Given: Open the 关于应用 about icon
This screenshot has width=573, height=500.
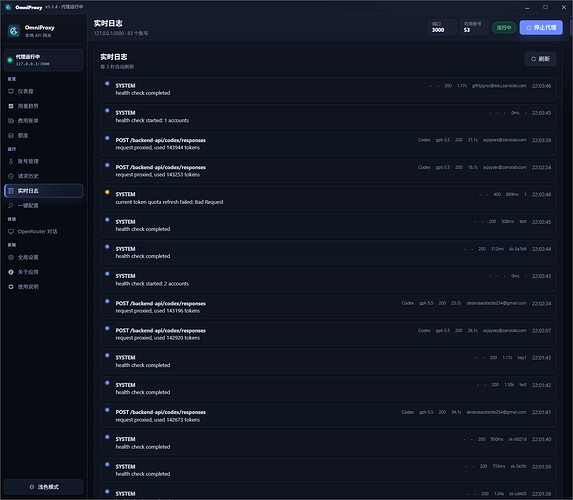Looking at the screenshot, I should [x=11, y=272].
